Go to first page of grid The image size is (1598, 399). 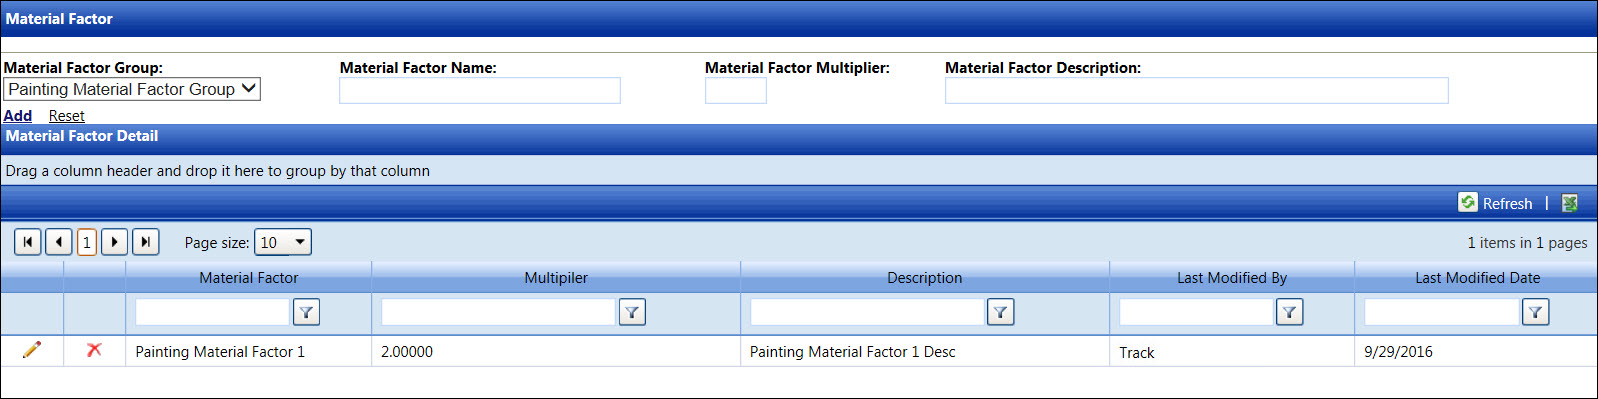tap(28, 242)
